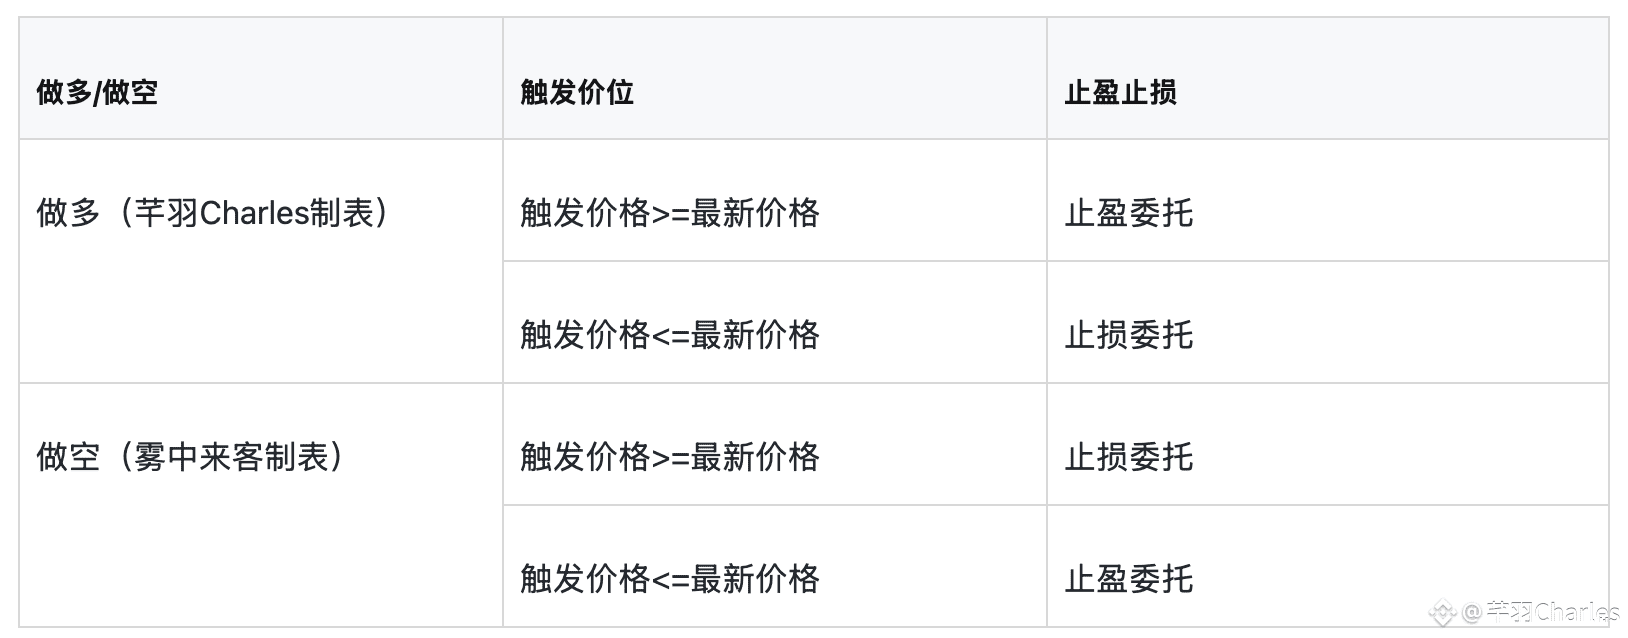Screen dimensions: 1628x638
Task: Click 做空 text in the header cell
Action: 130,92
